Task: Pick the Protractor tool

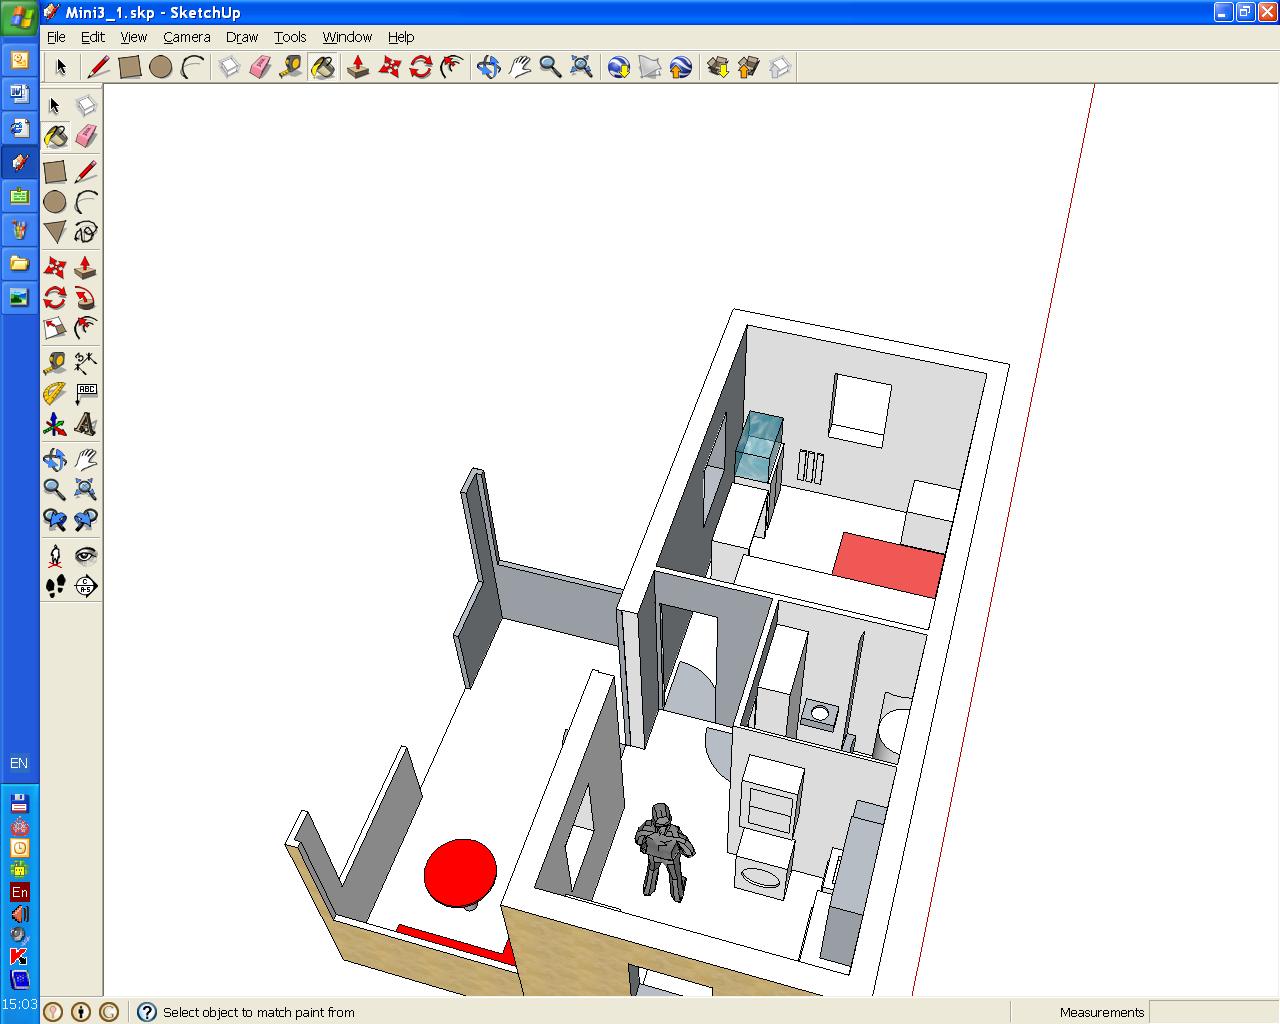Action: point(55,394)
